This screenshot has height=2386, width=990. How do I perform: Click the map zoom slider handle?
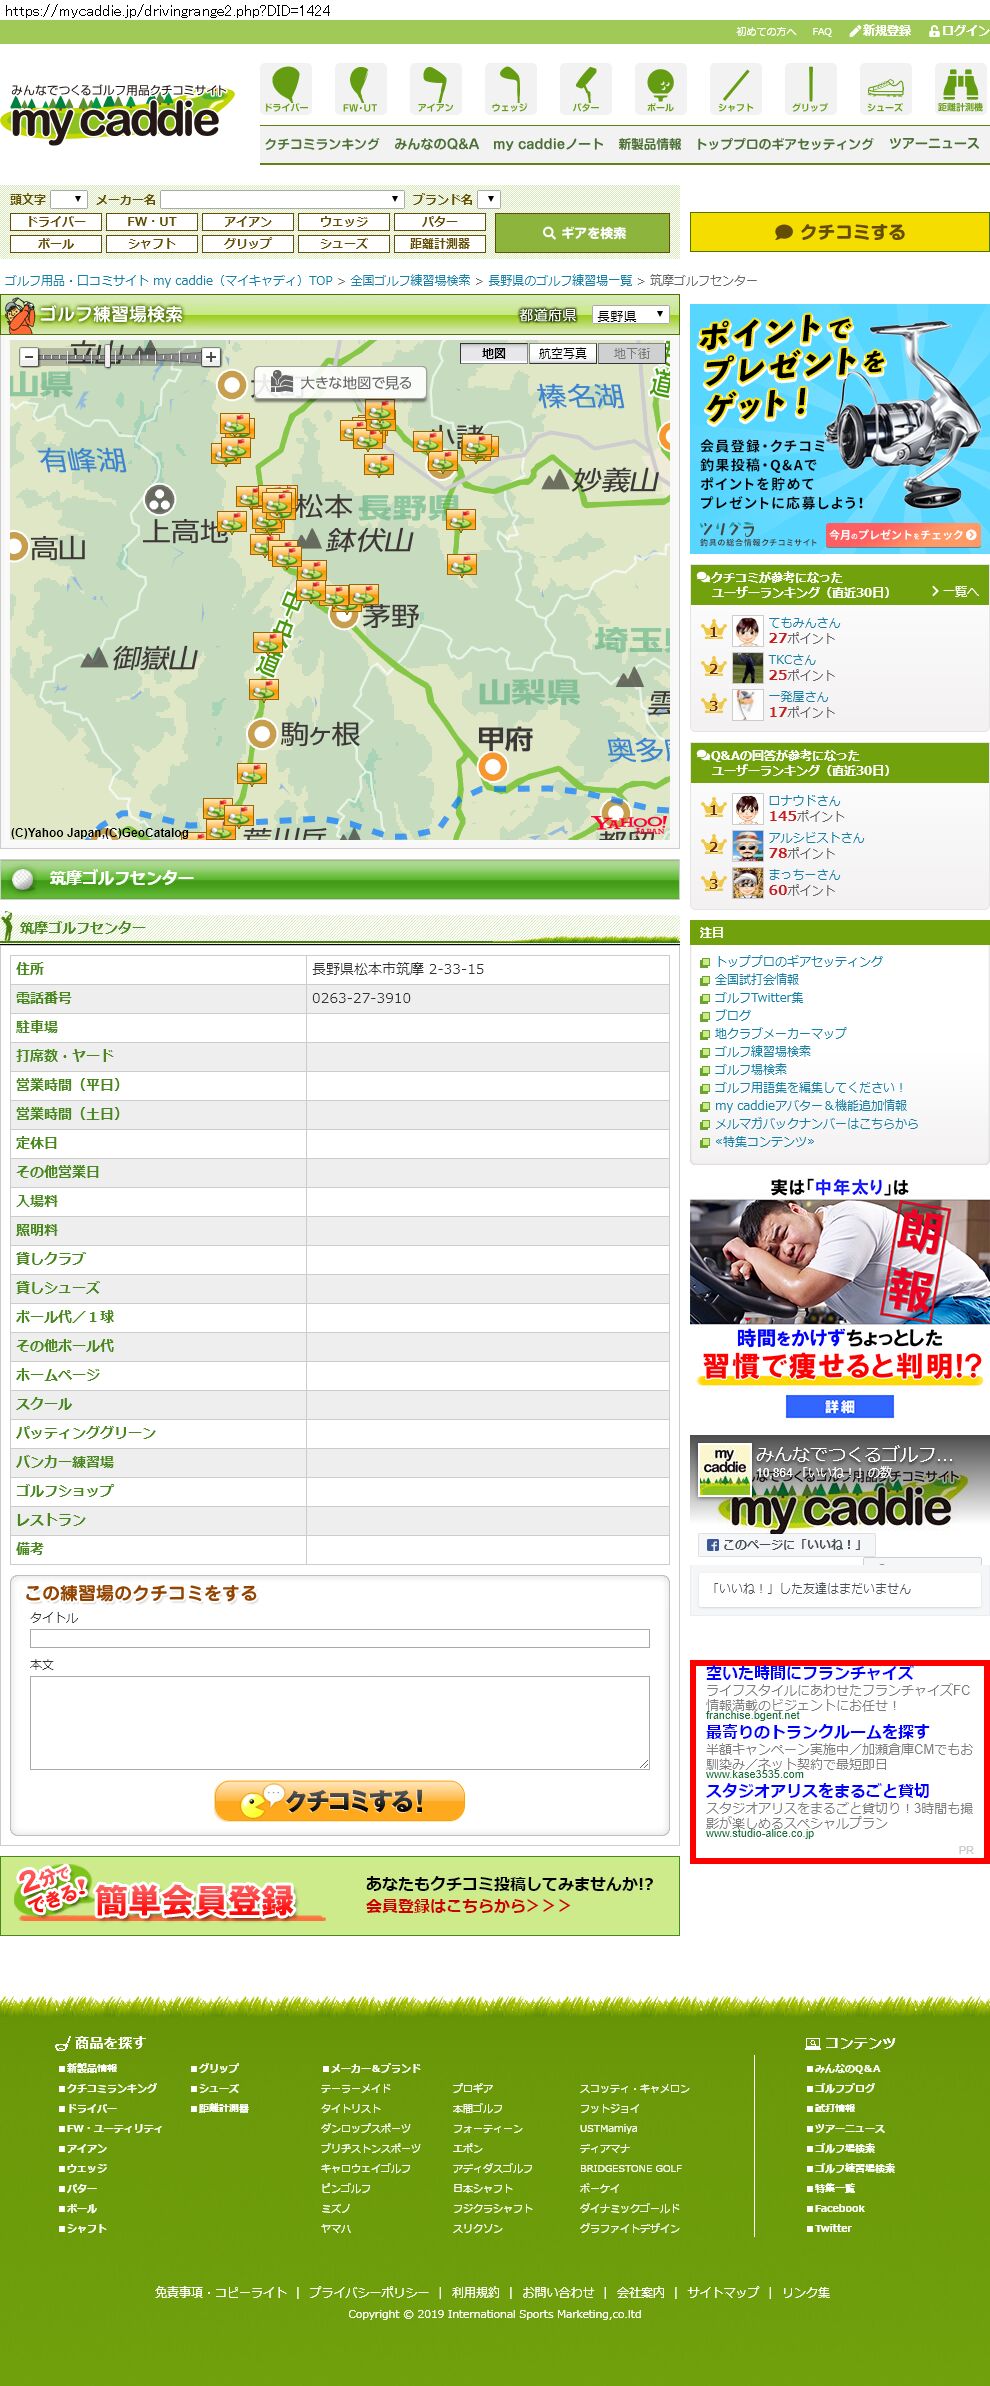(109, 357)
